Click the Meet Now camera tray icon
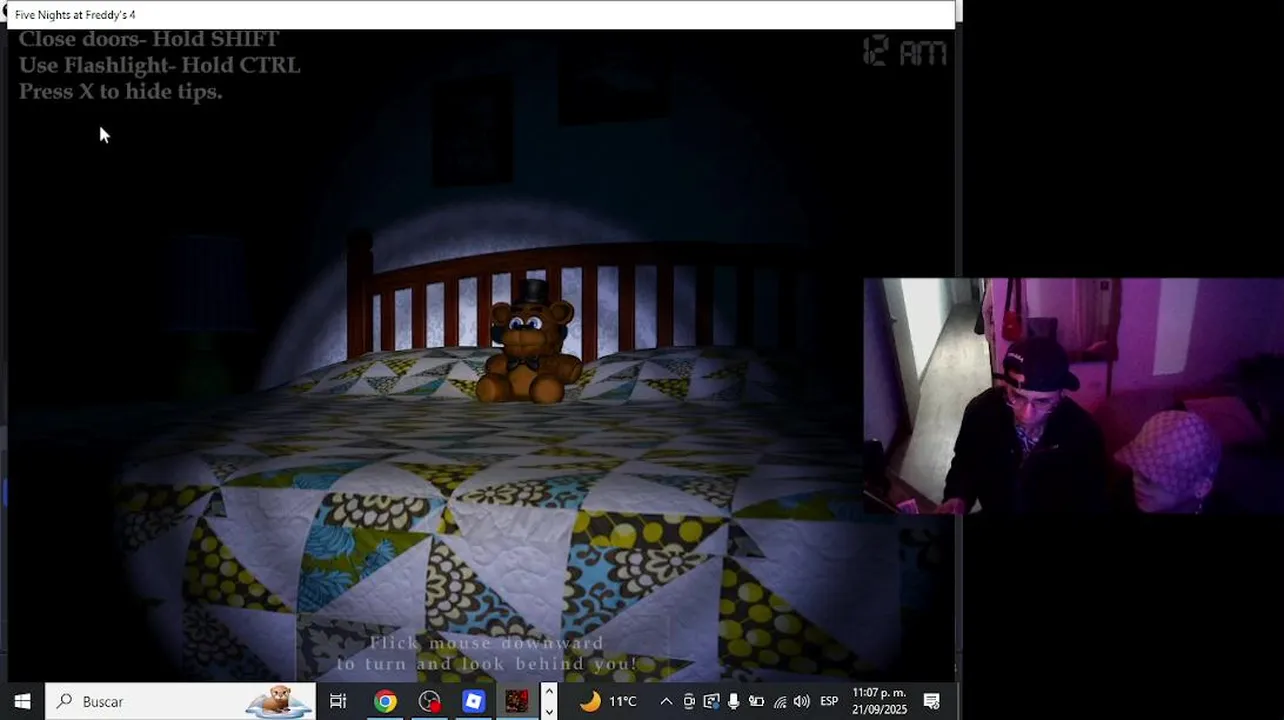 click(689, 701)
